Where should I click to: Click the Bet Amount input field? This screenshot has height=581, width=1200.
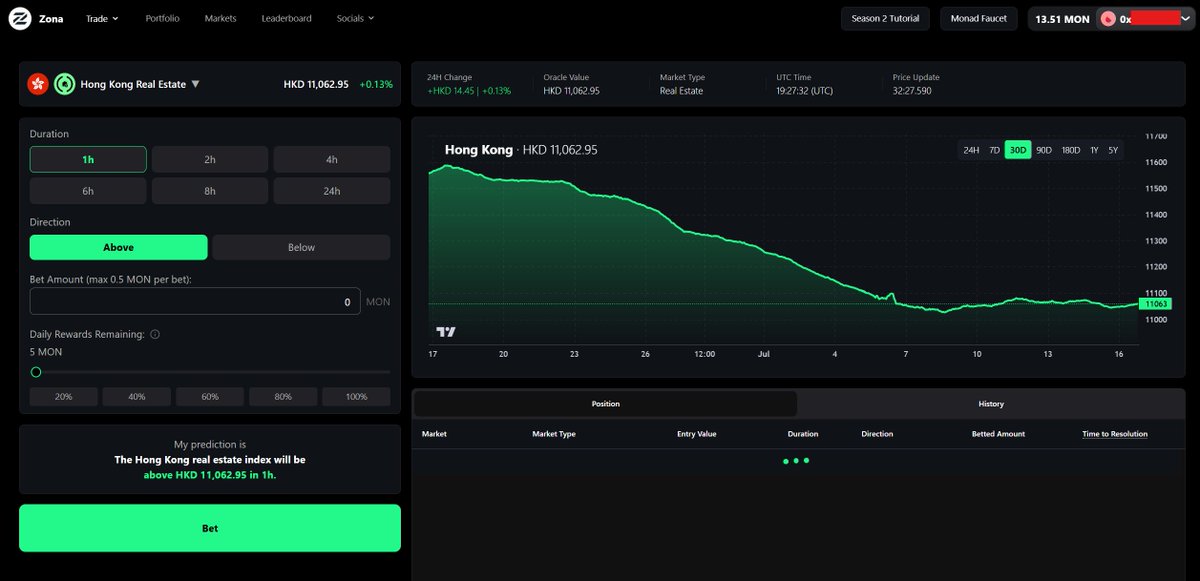(195, 301)
